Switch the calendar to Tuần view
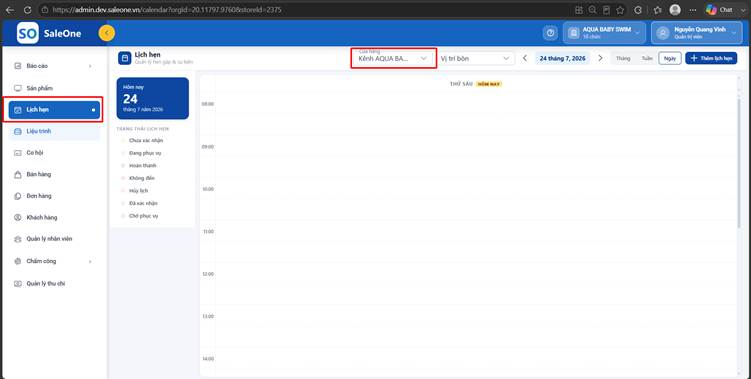The image size is (751, 379). (x=647, y=58)
